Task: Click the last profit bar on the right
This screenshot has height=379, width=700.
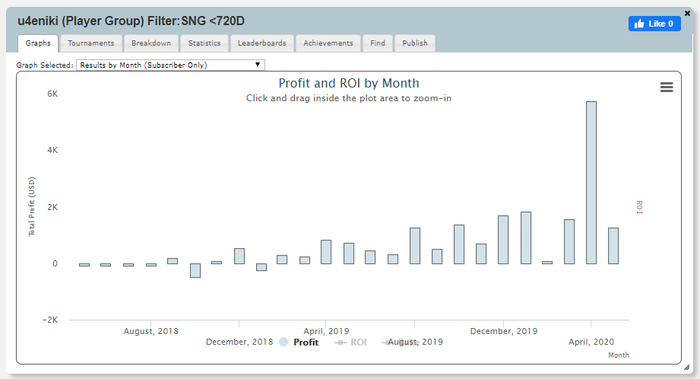Action: [x=613, y=246]
